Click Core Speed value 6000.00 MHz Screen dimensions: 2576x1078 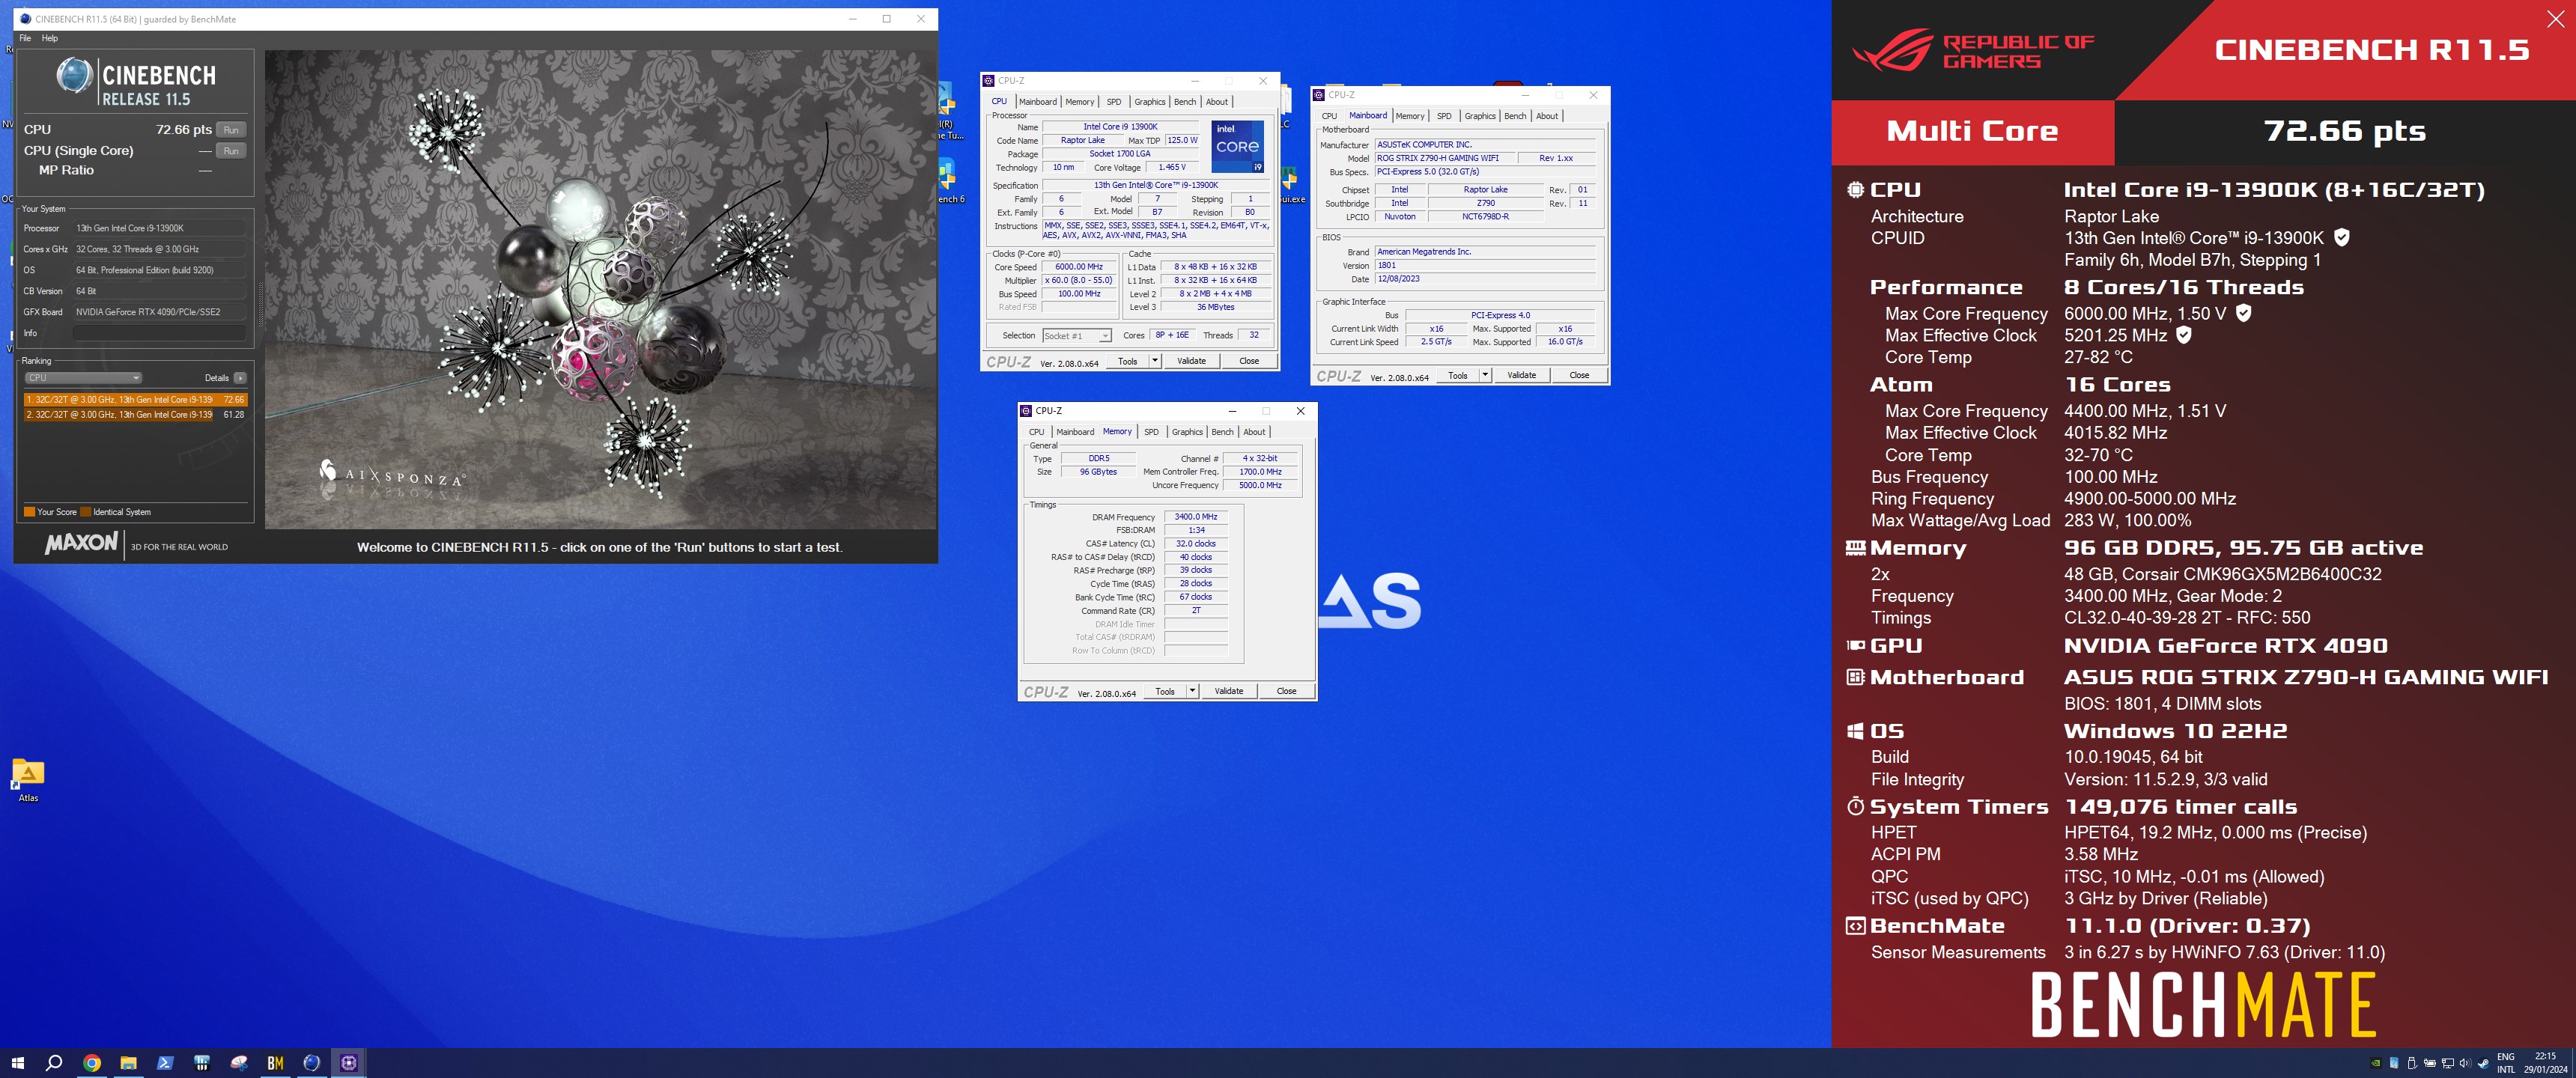[1079, 267]
